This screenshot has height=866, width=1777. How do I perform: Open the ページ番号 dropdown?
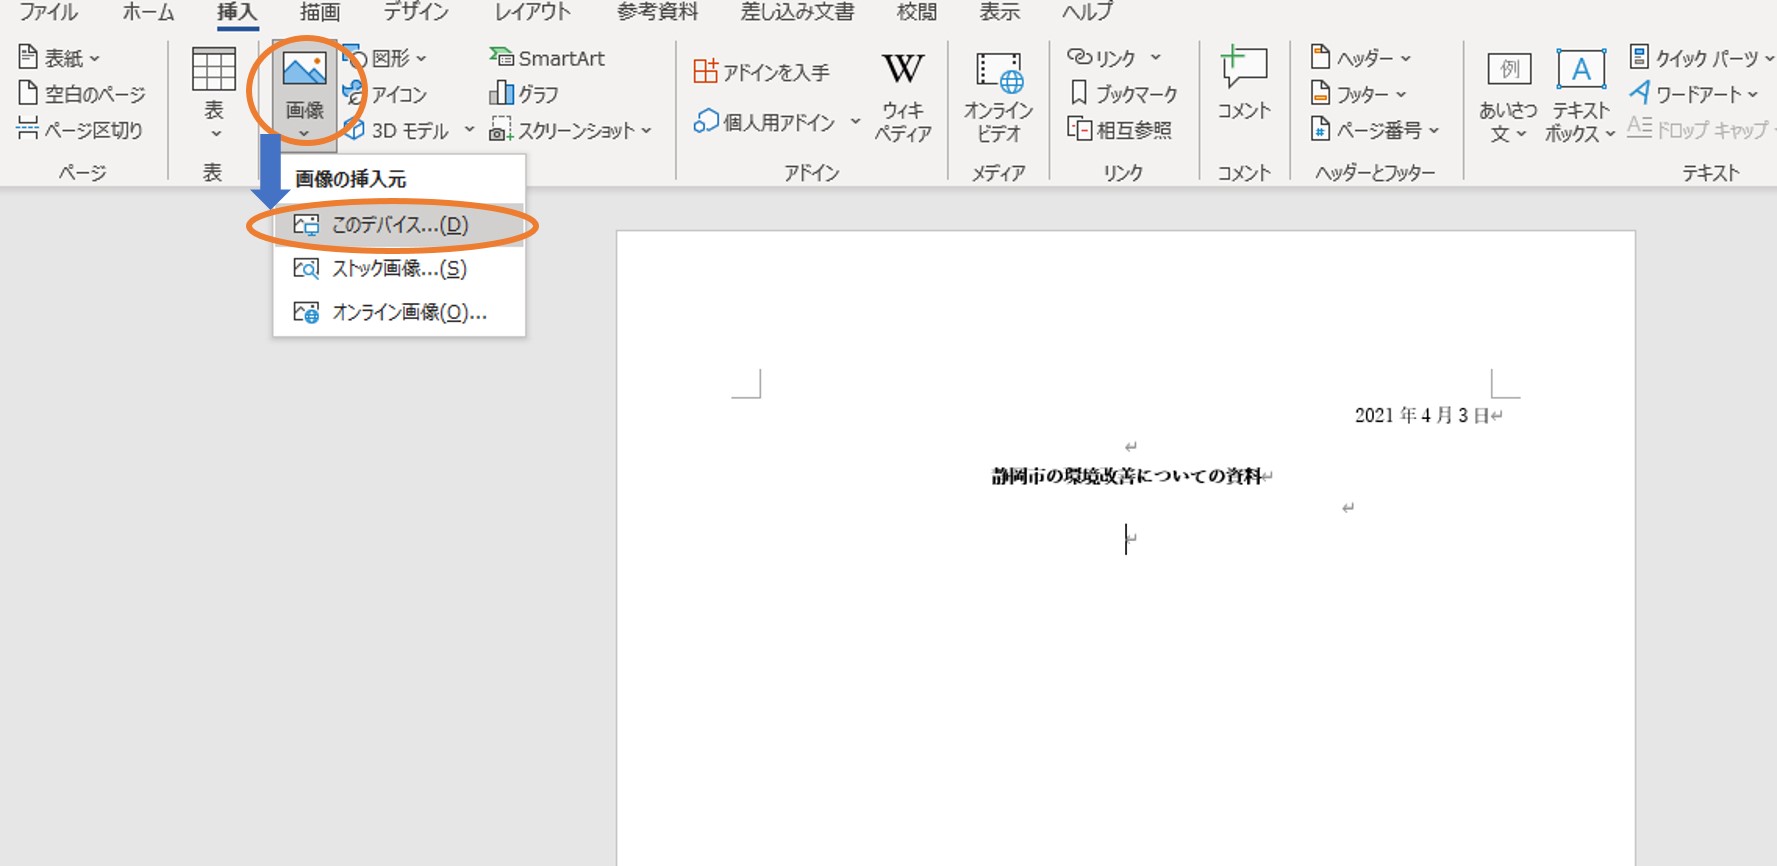(x=1375, y=130)
